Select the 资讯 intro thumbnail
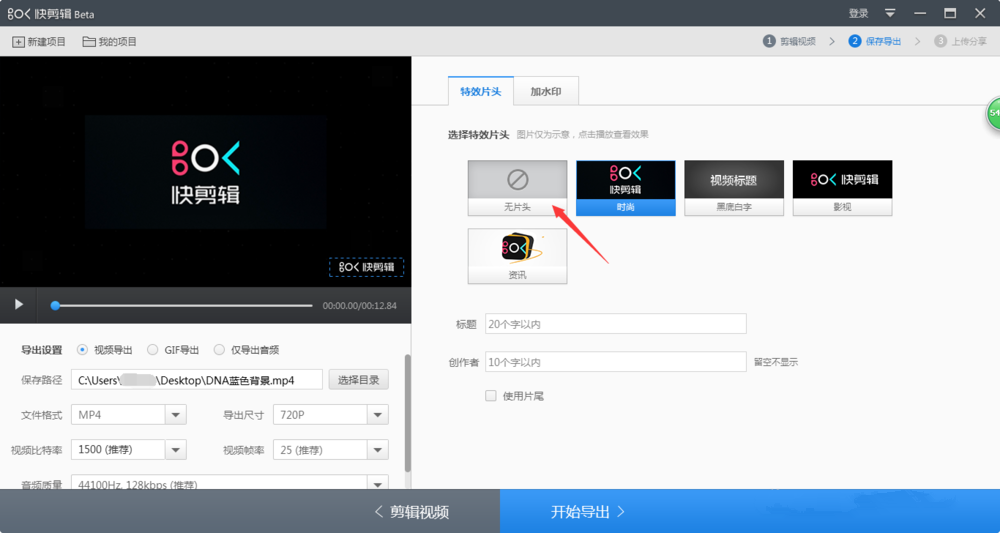 [x=517, y=256]
